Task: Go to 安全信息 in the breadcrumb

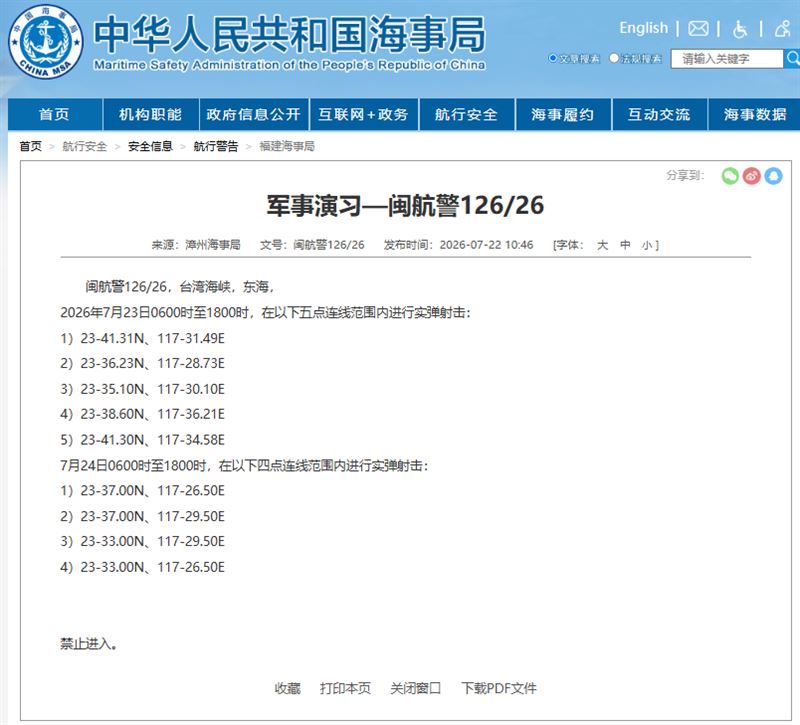Action: tap(150, 146)
